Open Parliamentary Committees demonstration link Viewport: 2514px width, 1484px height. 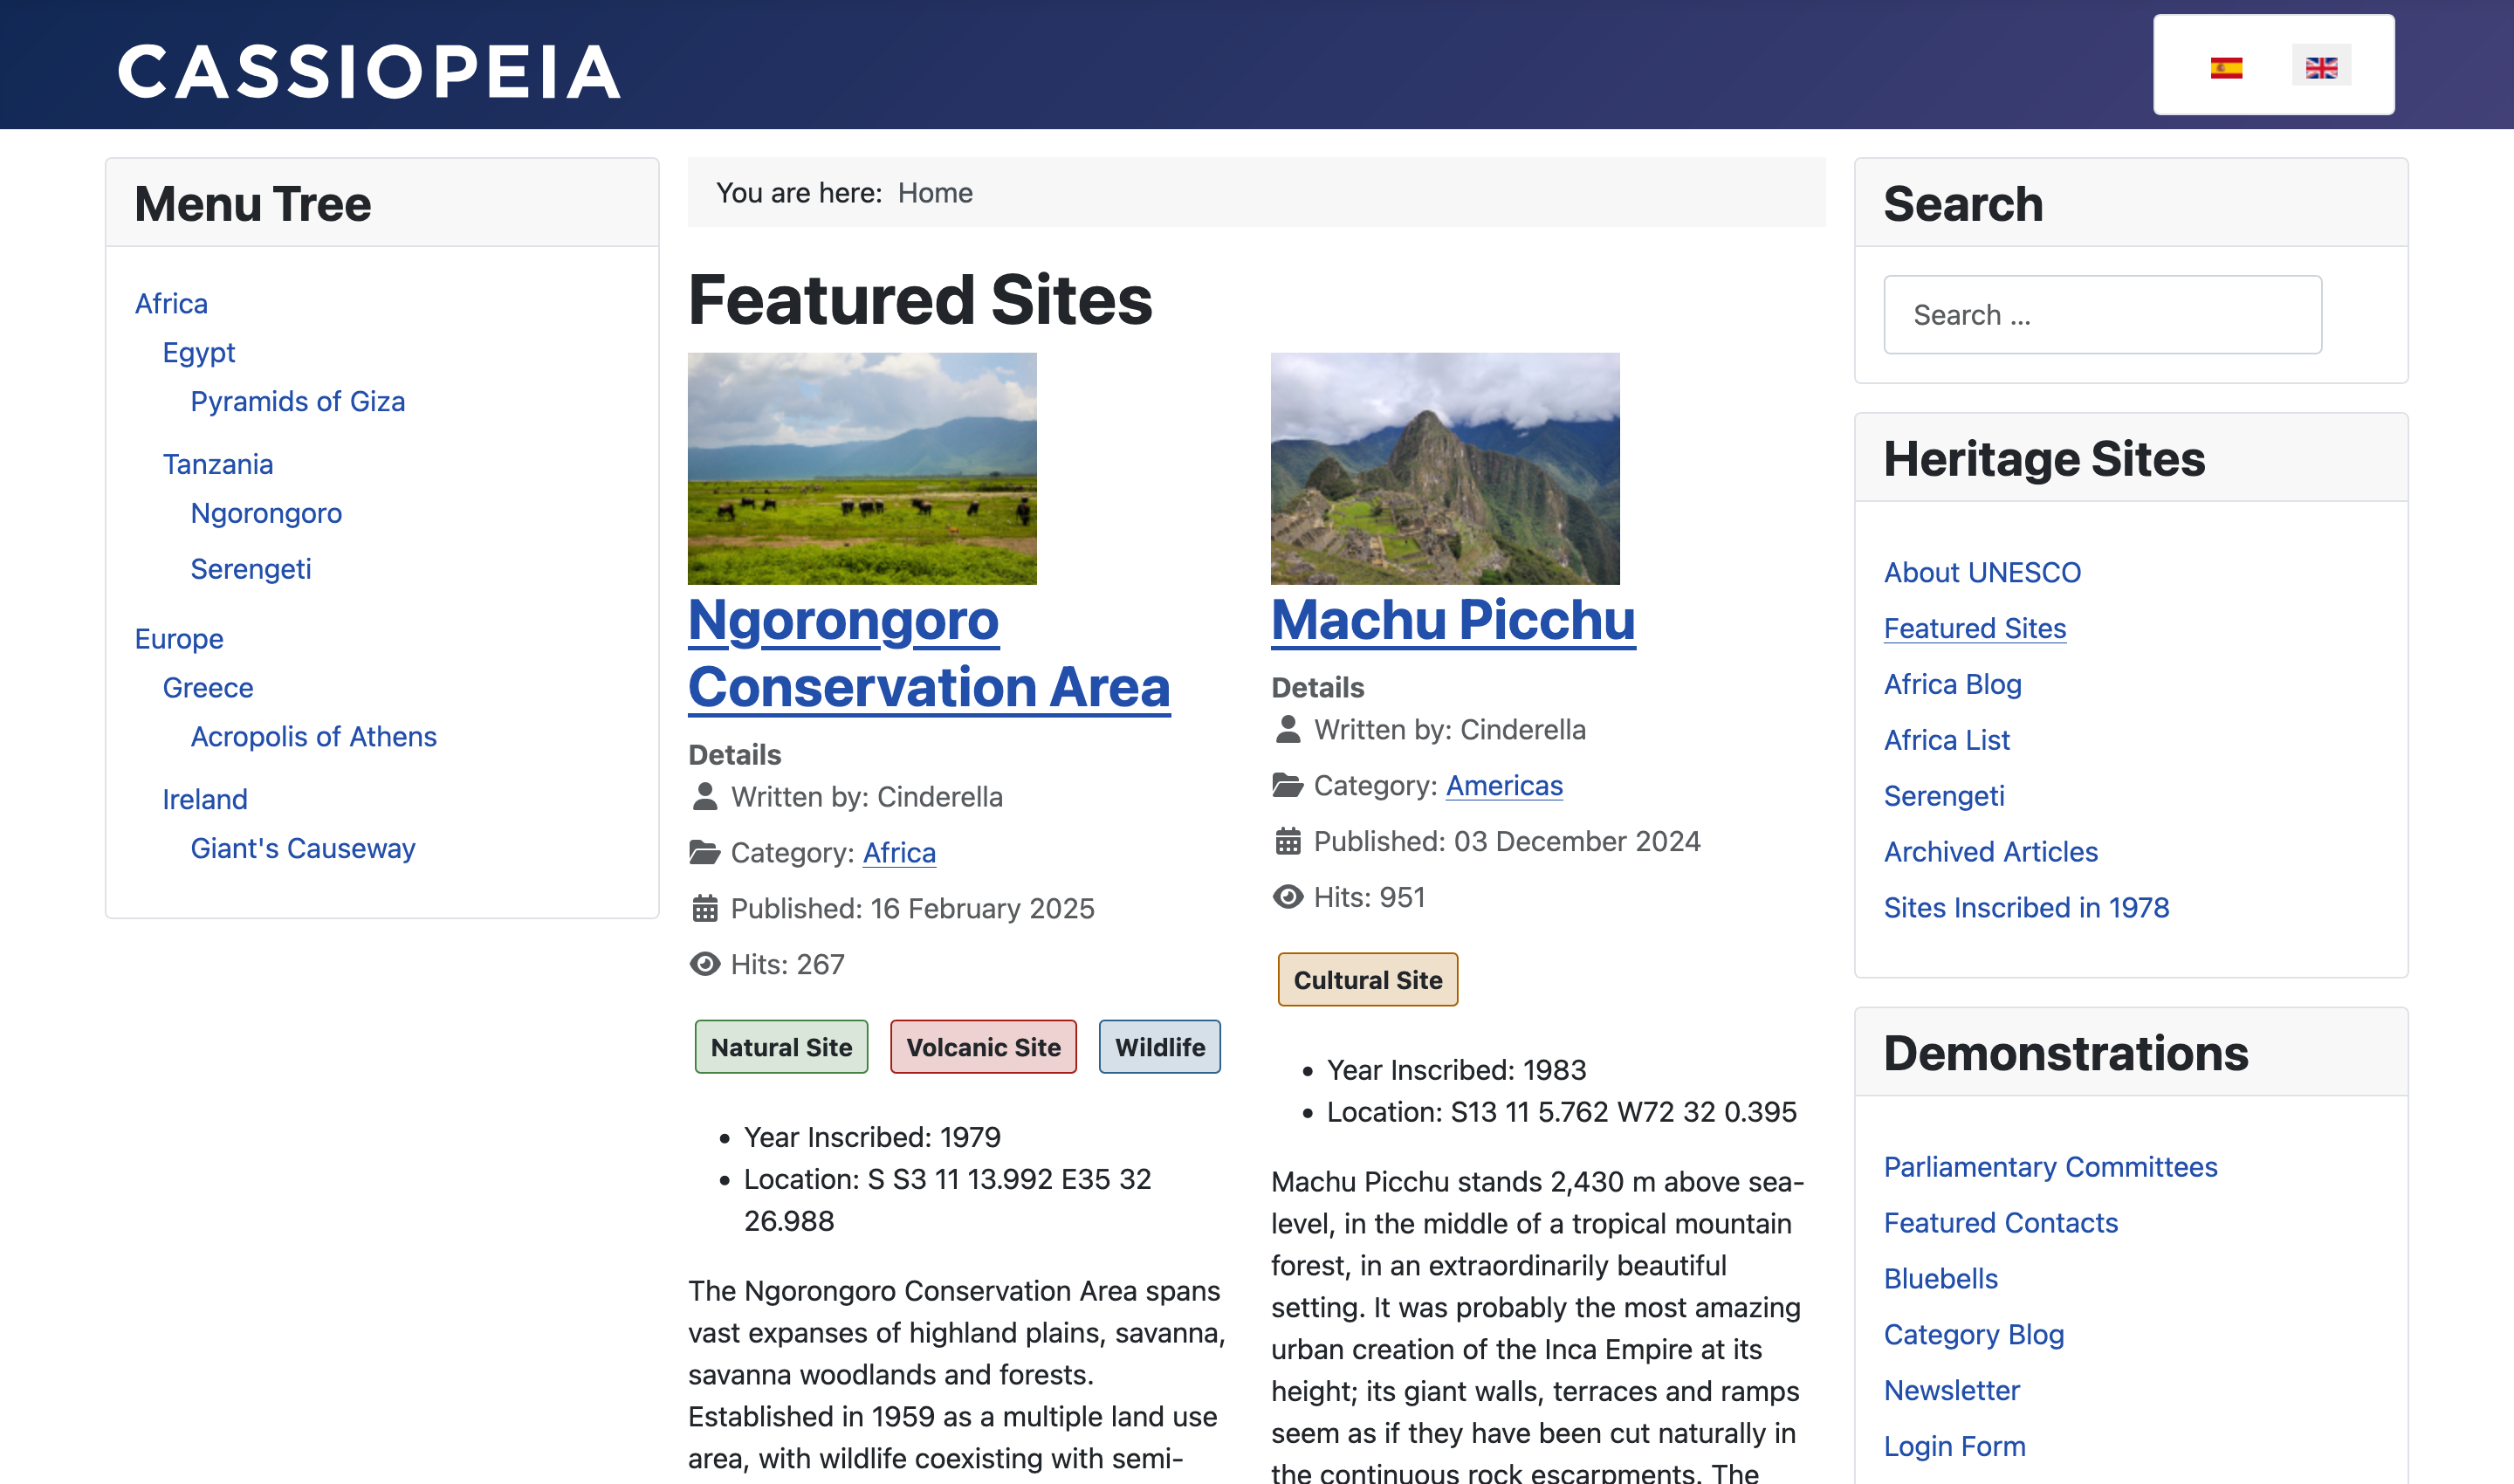pyautogui.click(x=2050, y=1167)
